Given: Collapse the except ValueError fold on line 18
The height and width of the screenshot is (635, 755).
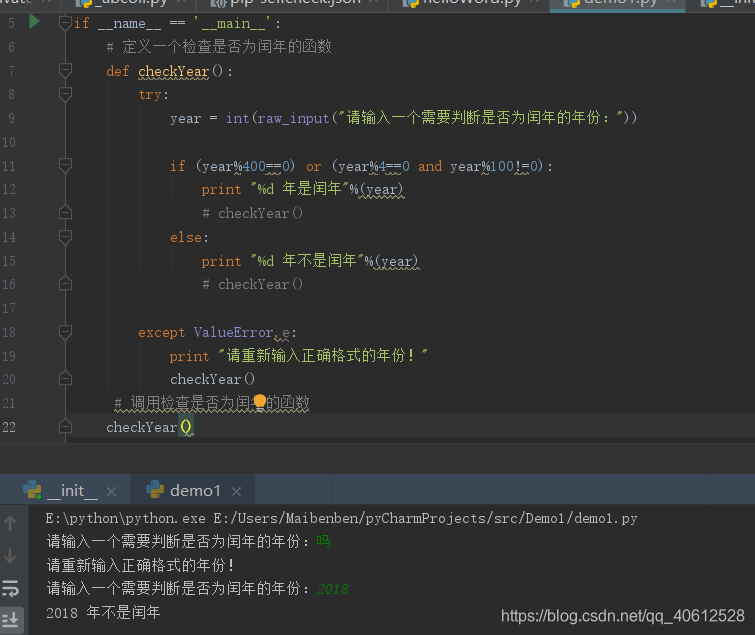Looking at the screenshot, I should coord(65,332).
